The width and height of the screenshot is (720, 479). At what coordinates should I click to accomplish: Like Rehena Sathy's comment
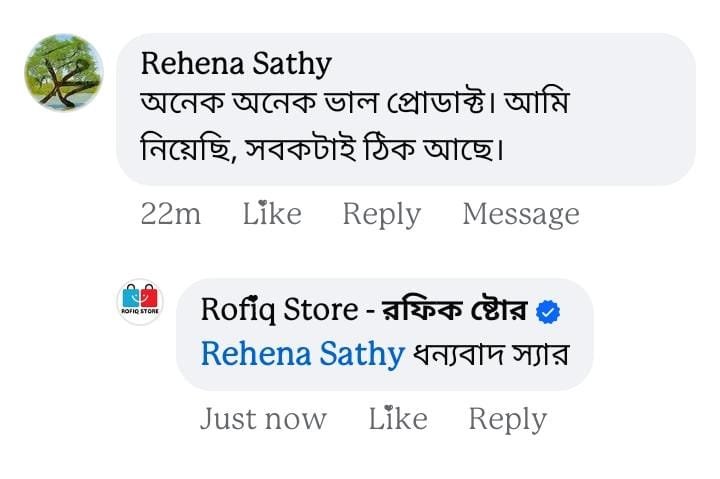click(272, 214)
